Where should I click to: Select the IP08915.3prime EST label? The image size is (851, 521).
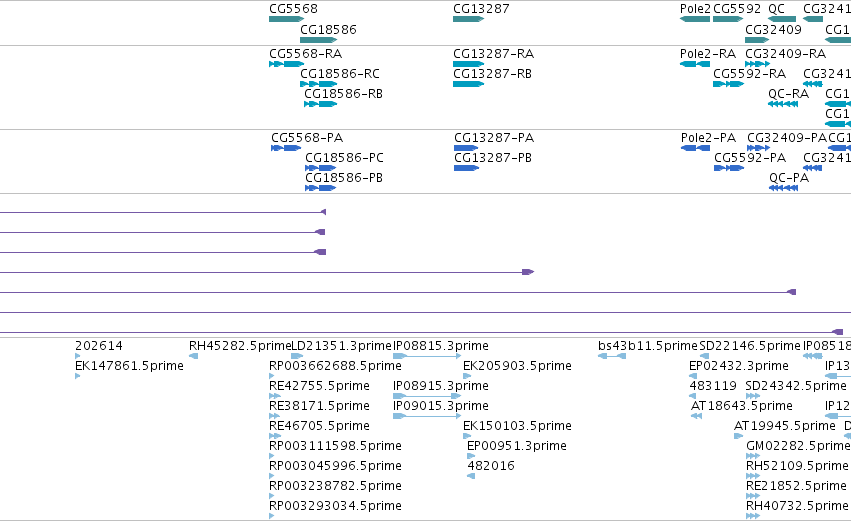441,386
